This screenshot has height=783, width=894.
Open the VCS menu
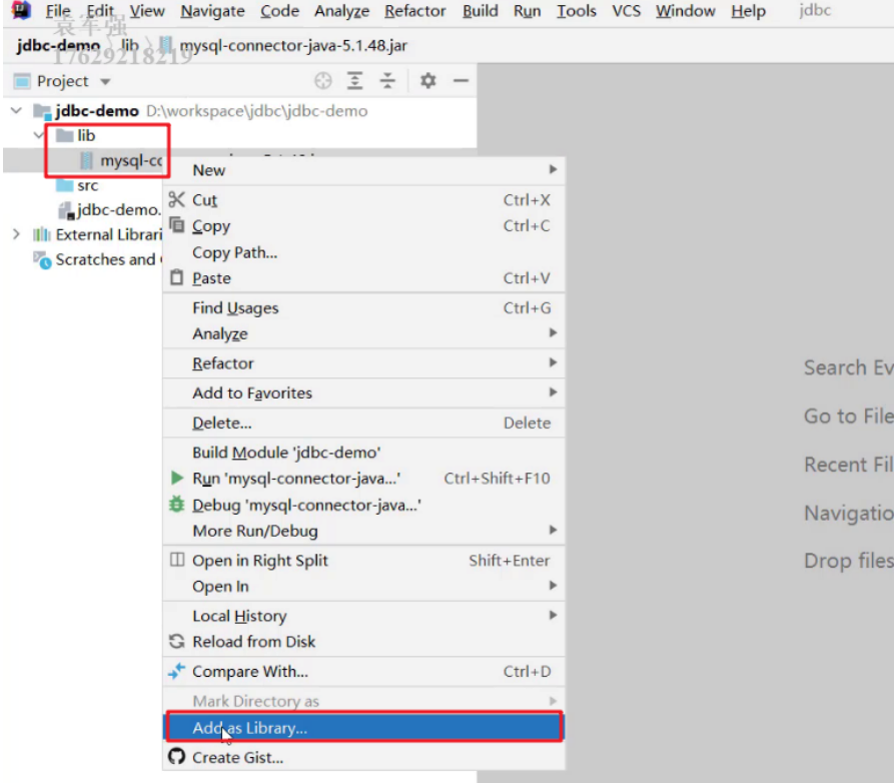tap(626, 11)
